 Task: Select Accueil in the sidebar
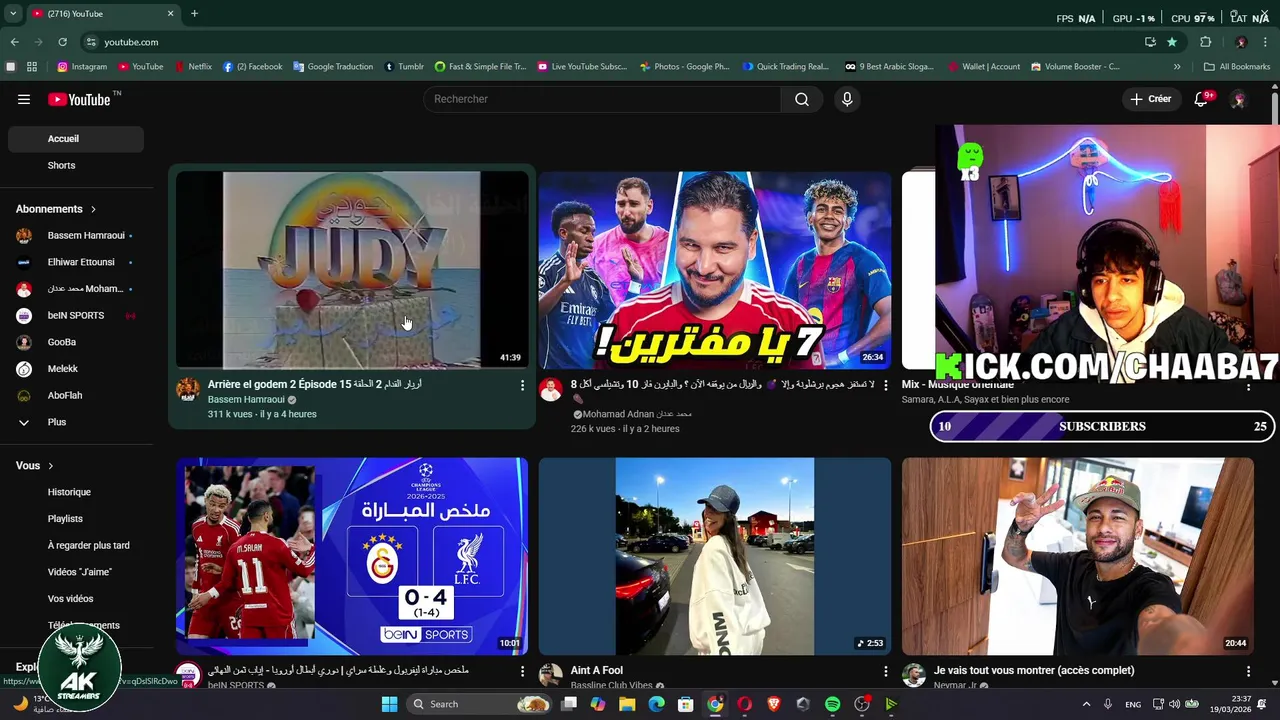pyautogui.click(x=76, y=139)
